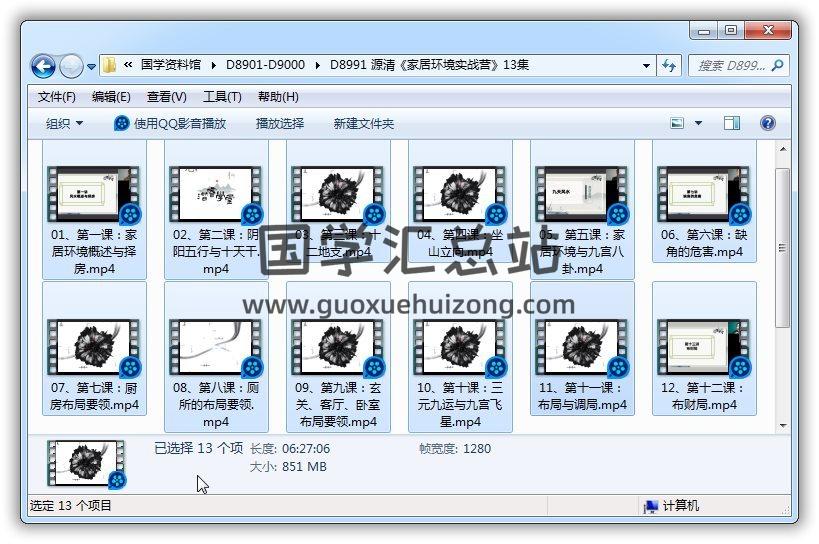Click the folder icon in the address bar
819x544 pixels.
tap(110, 65)
